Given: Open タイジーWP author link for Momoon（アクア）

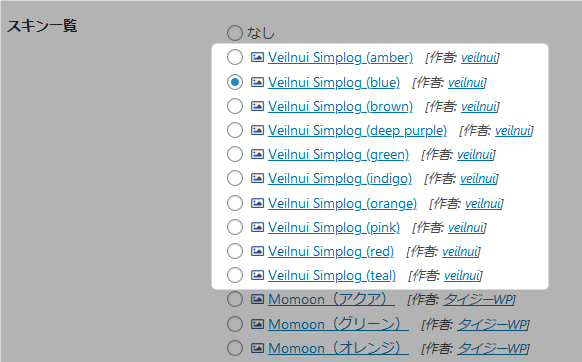Looking at the screenshot, I should (478, 299).
